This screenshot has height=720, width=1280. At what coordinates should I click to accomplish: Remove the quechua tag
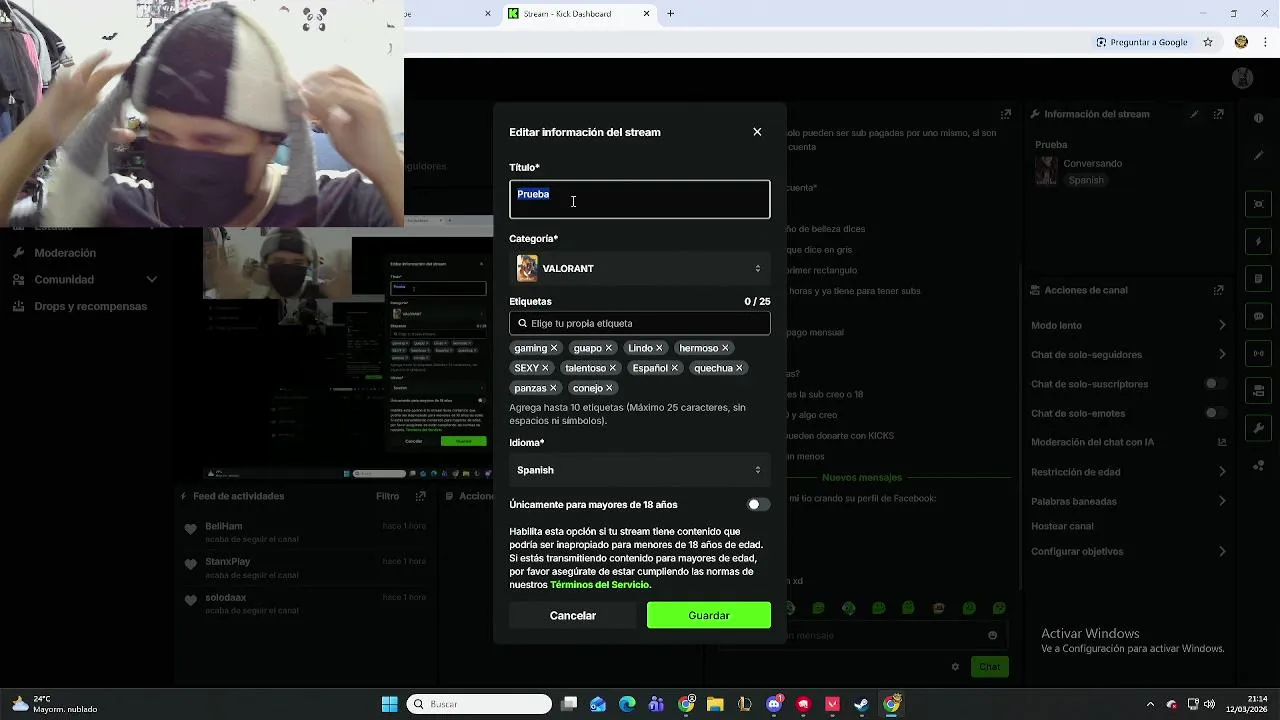[x=739, y=368]
